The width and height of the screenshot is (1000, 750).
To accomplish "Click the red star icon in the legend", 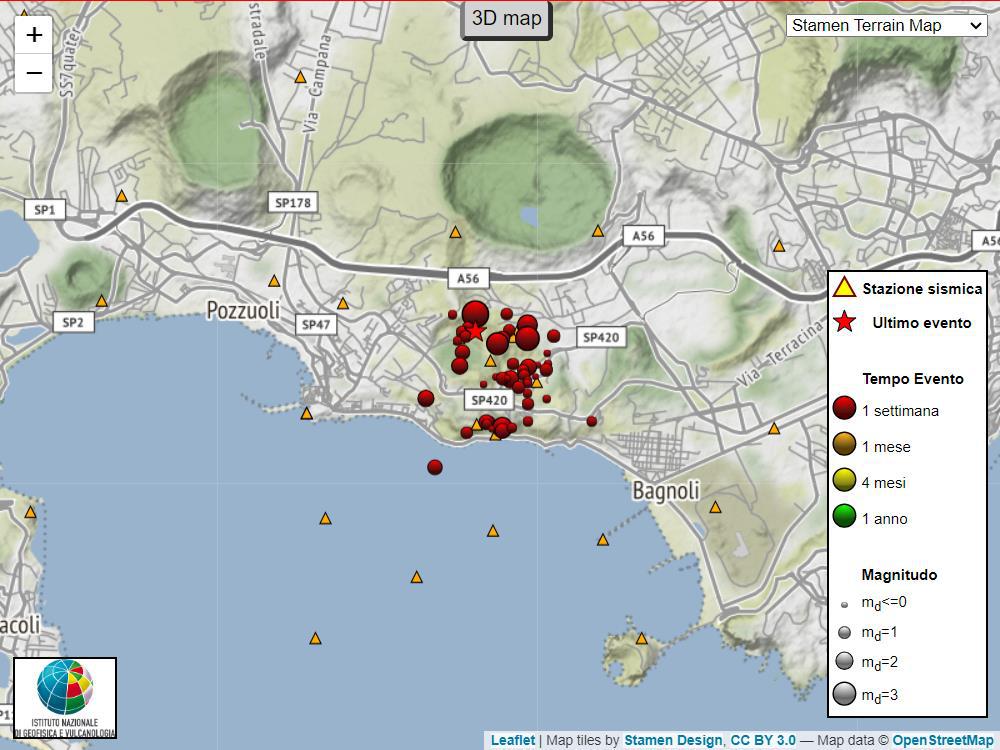I will click(845, 322).
